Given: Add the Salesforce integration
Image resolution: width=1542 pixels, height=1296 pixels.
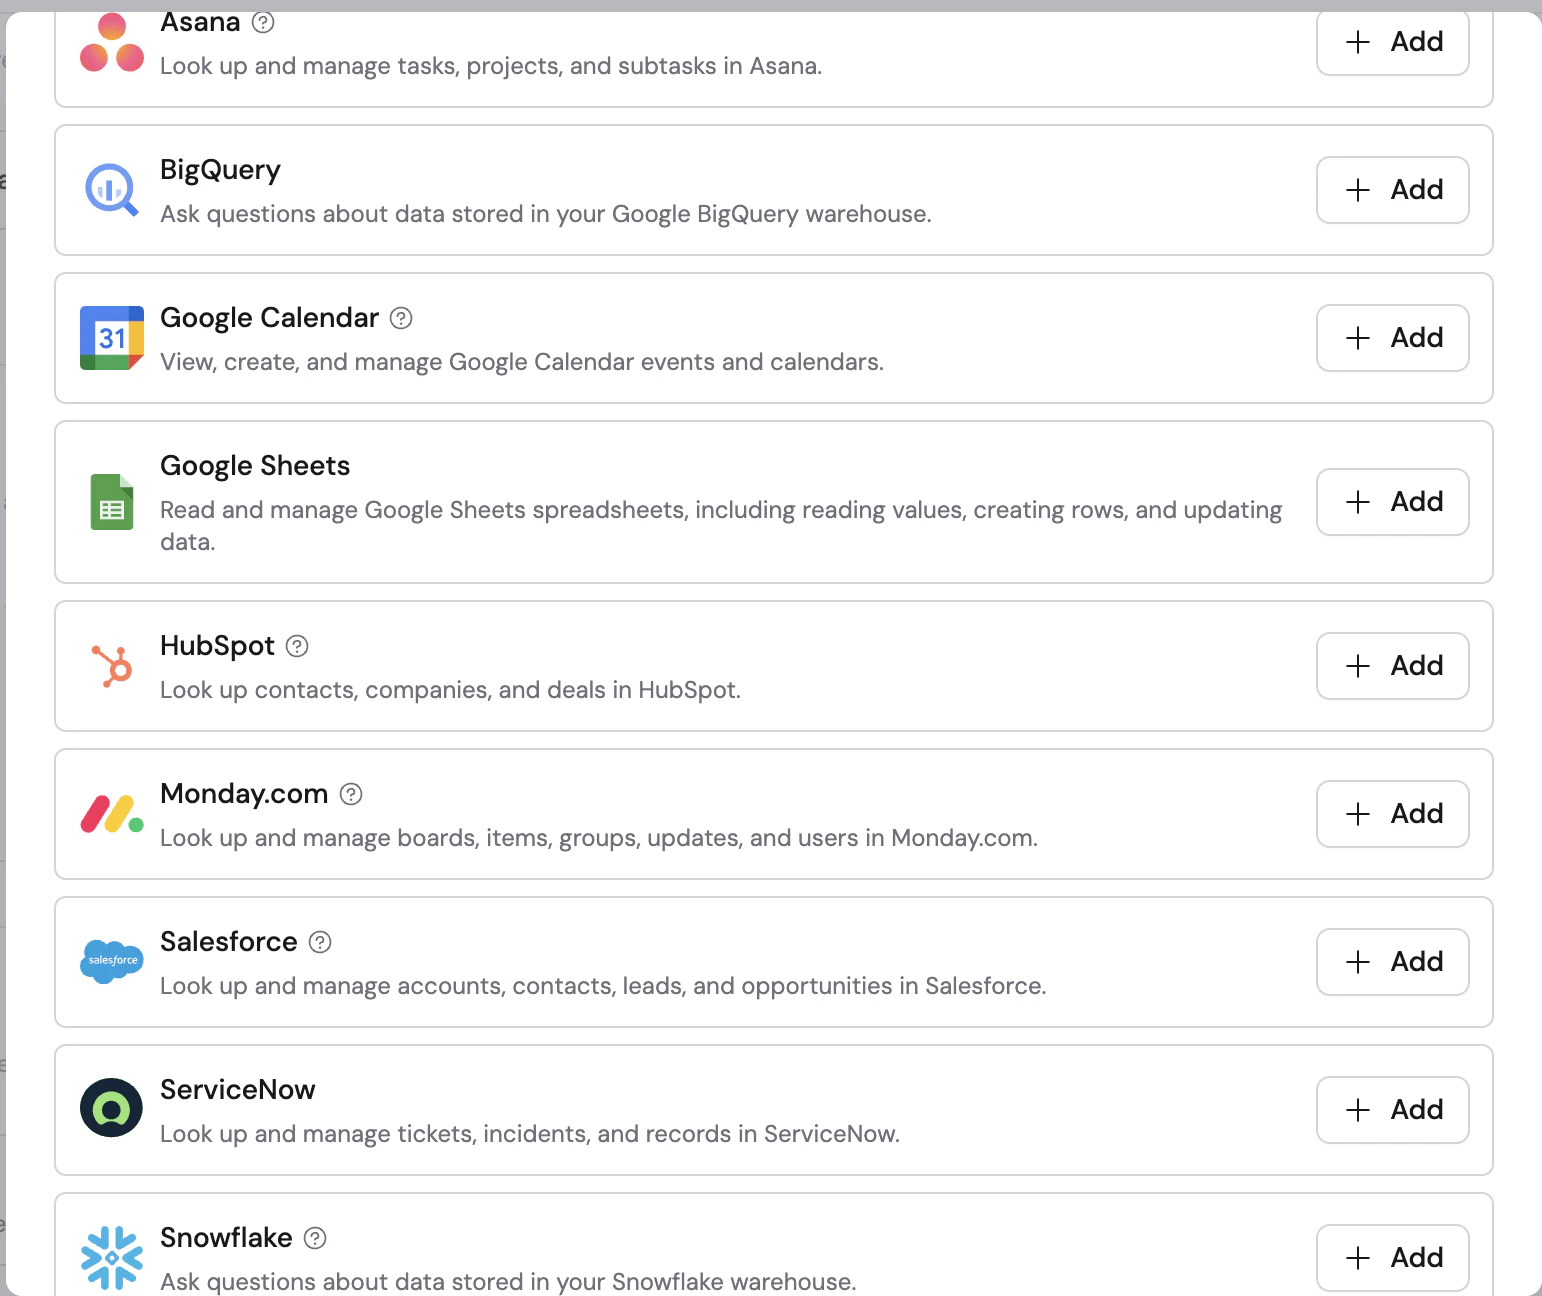Looking at the screenshot, I should coord(1393,962).
